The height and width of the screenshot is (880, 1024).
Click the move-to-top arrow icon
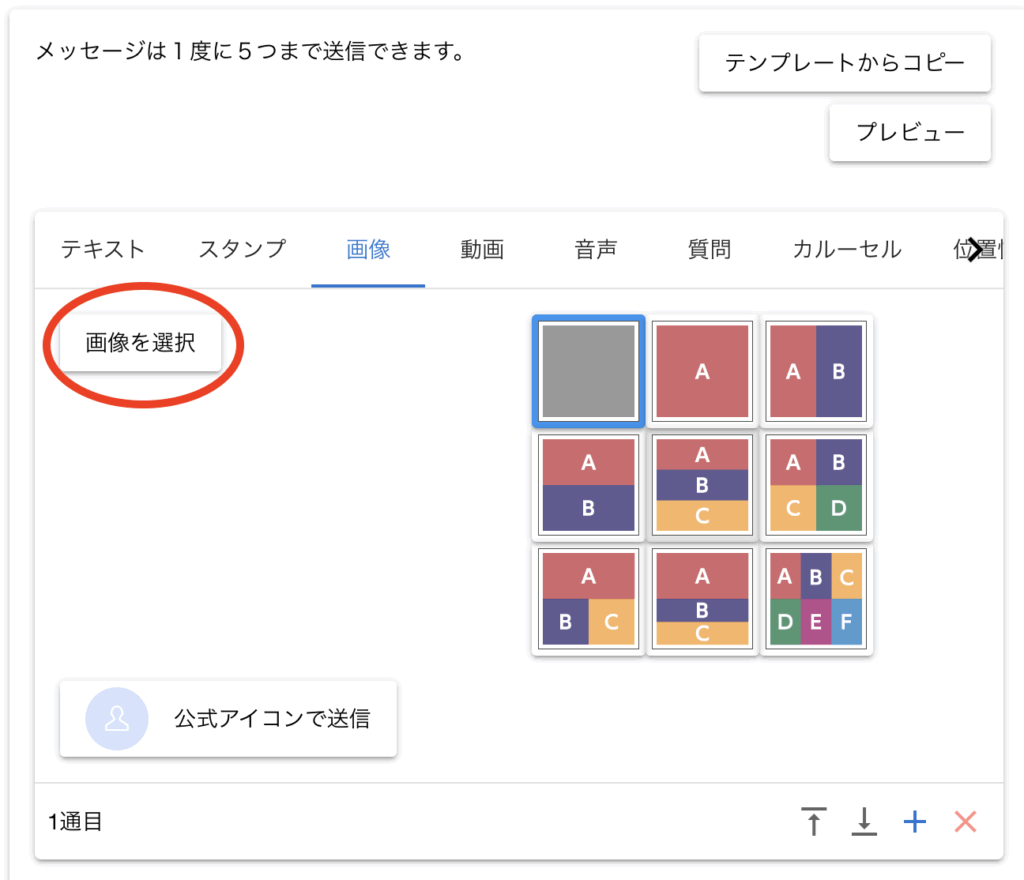tap(814, 822)
